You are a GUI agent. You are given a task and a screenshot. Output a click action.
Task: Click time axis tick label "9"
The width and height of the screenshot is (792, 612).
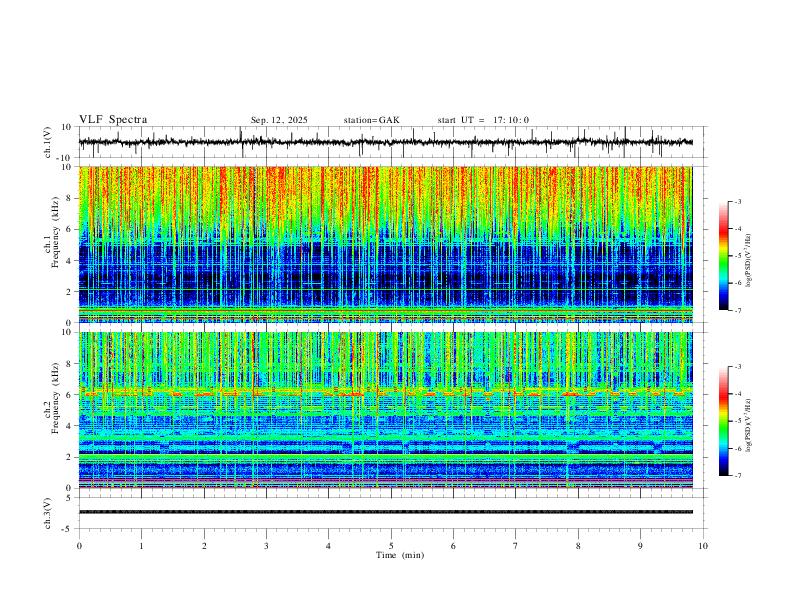pos(640,546)
